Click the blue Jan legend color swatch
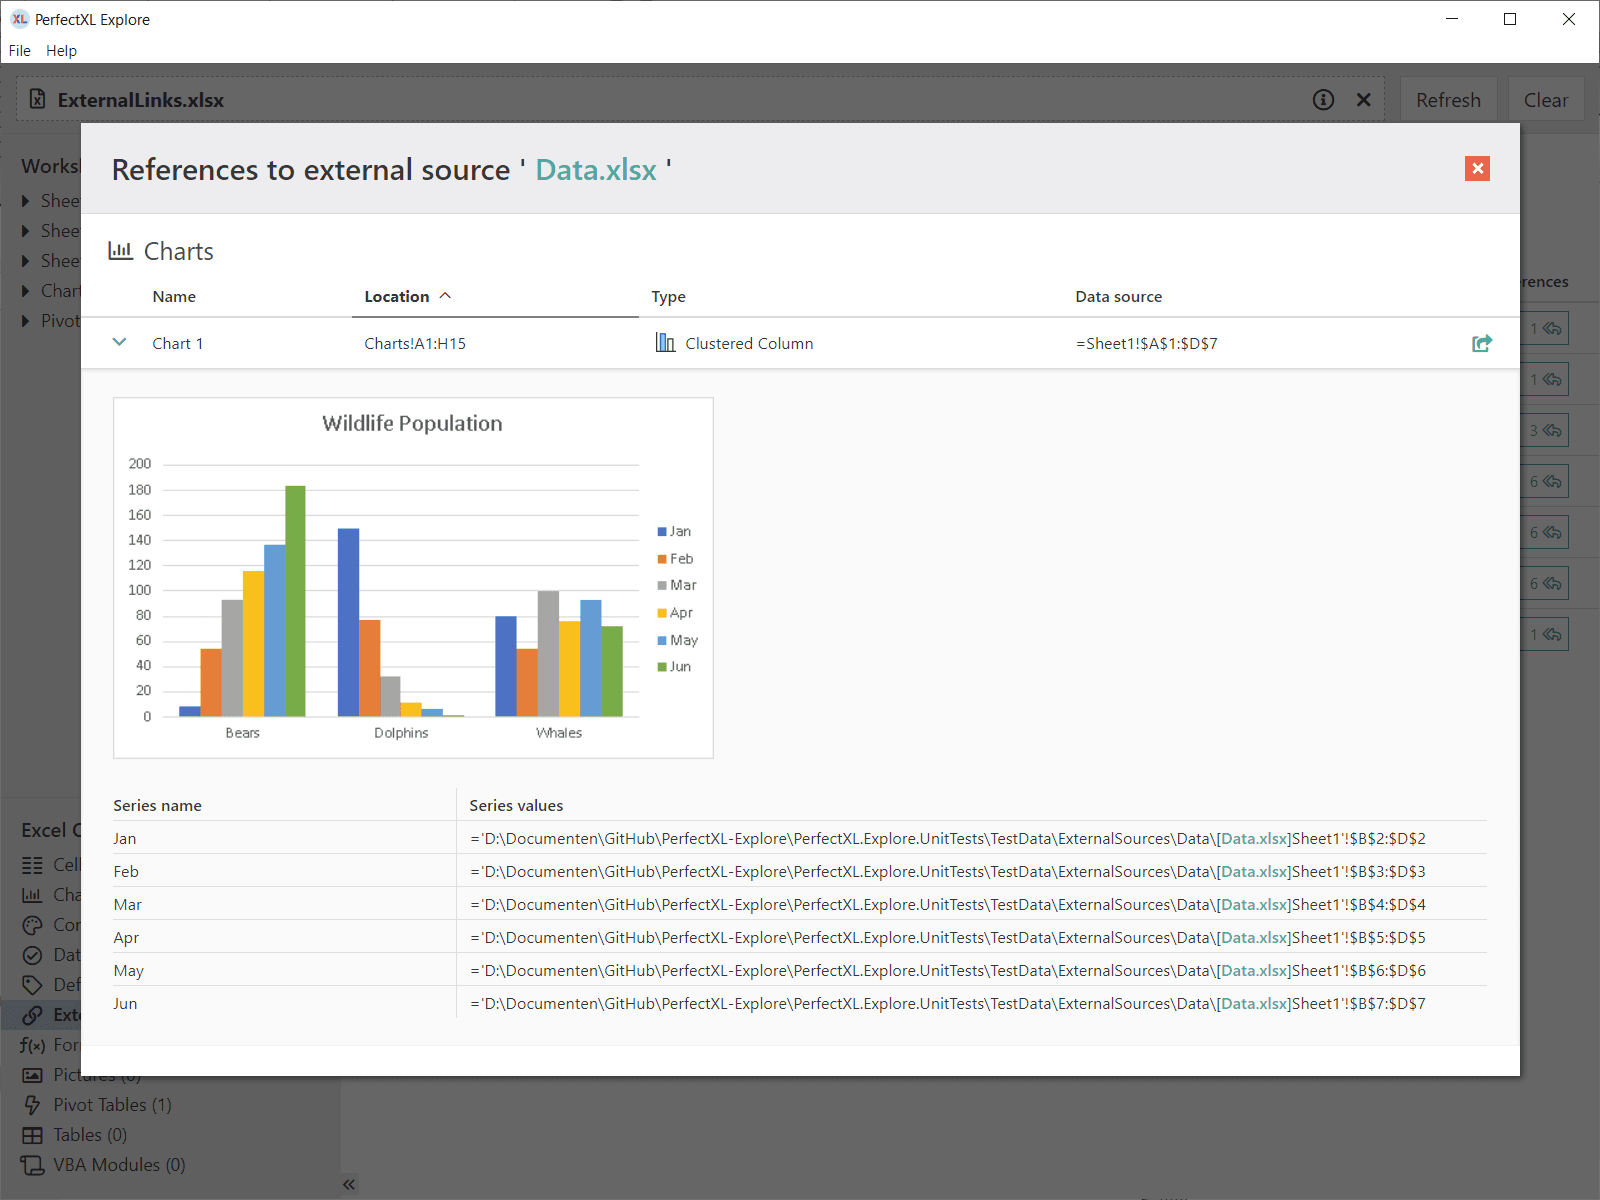The width and height of the screenshot is (1600, 1200). pos(662,532)
